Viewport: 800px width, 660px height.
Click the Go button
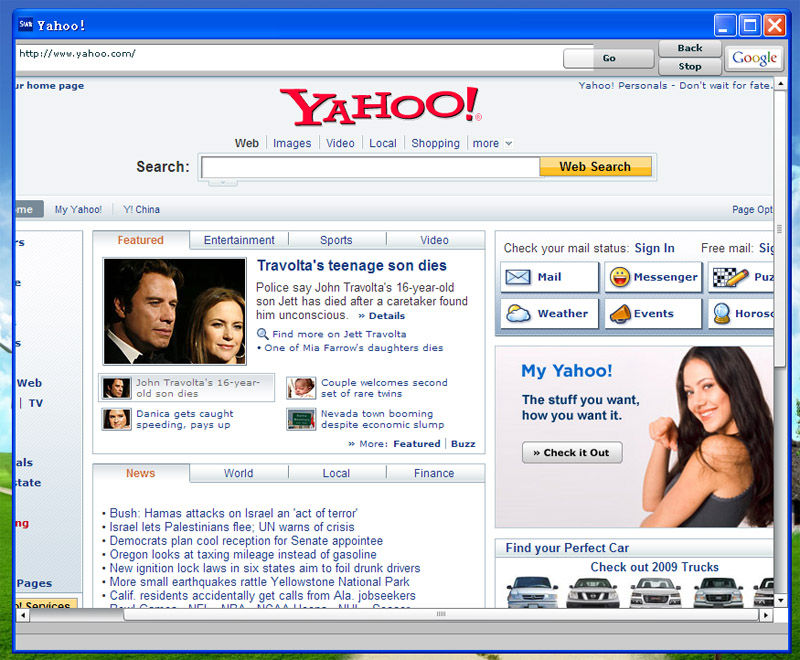[x=609, y=58]
